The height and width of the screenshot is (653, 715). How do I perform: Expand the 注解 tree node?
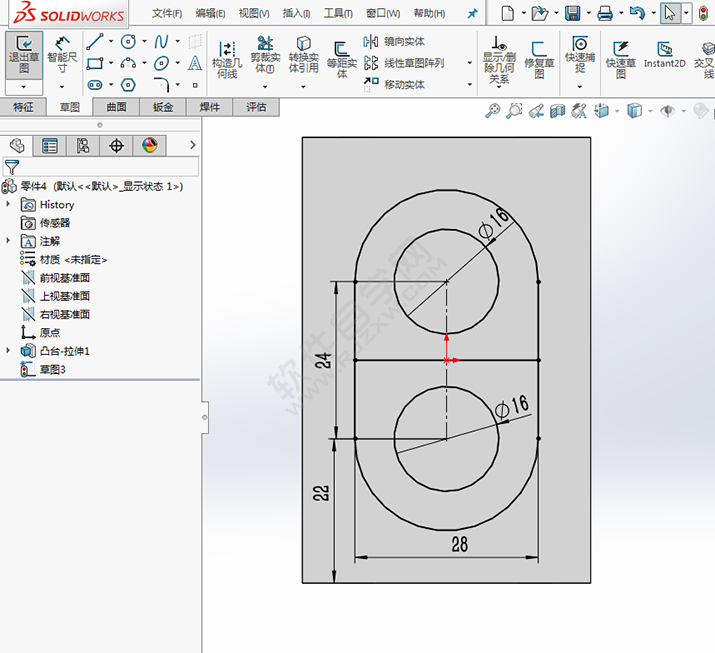click(8, 240)
